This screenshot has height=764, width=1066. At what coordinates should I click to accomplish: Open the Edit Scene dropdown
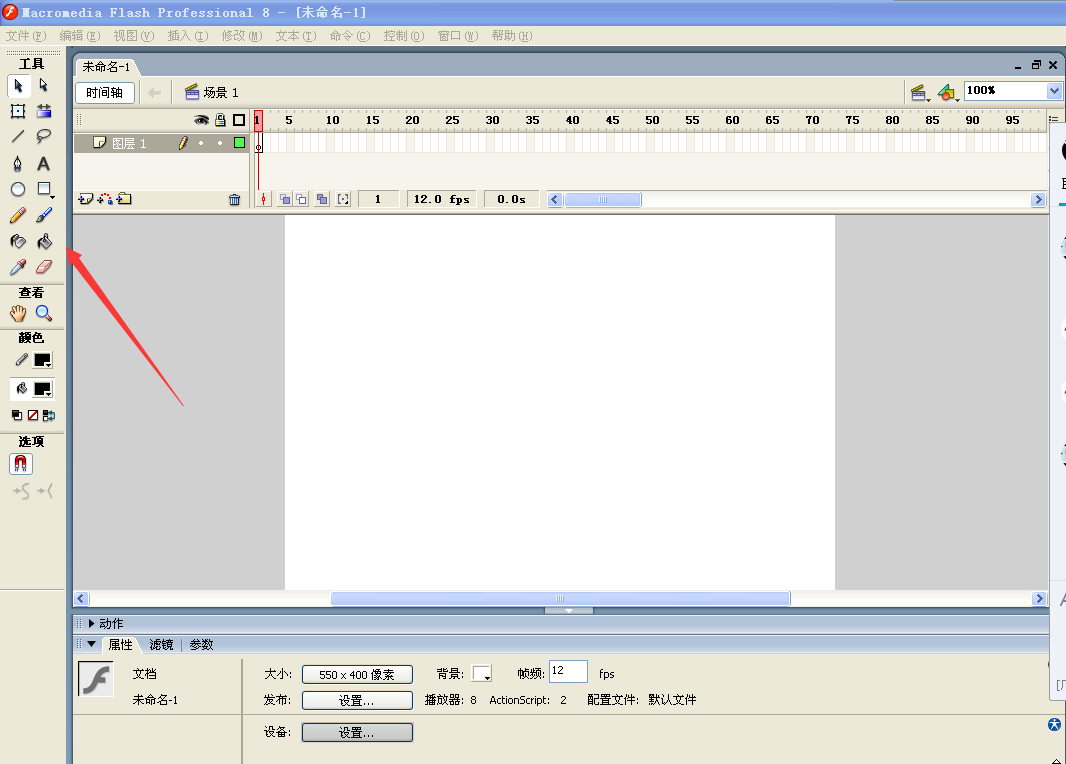click(920, 92)
